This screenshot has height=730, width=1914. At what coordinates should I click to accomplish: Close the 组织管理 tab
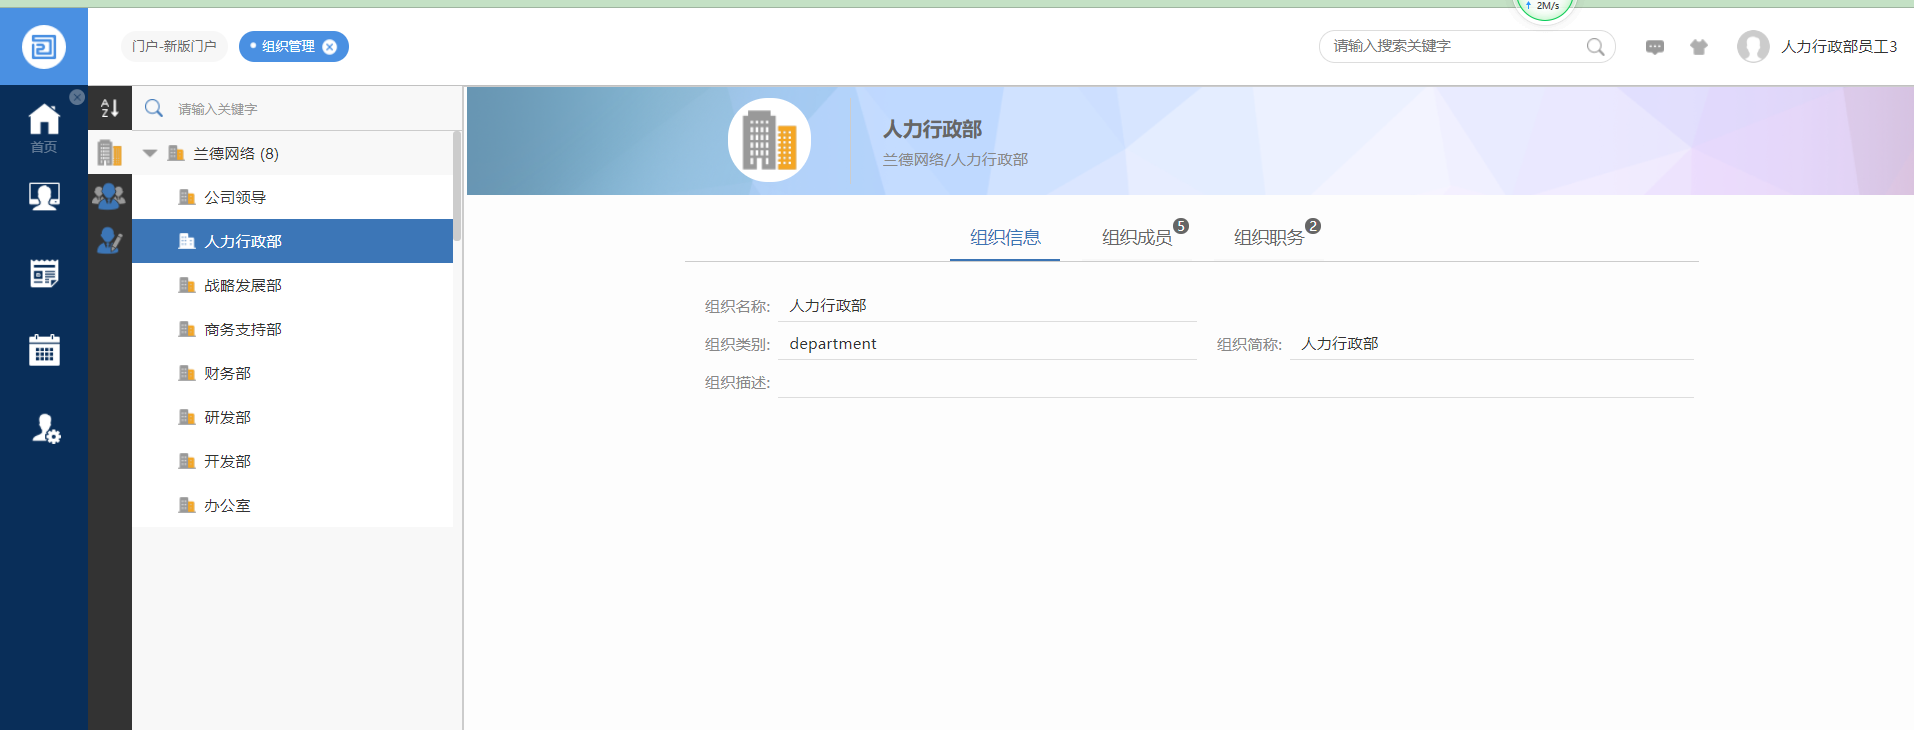pyautogui.click(x=330, y=47)
